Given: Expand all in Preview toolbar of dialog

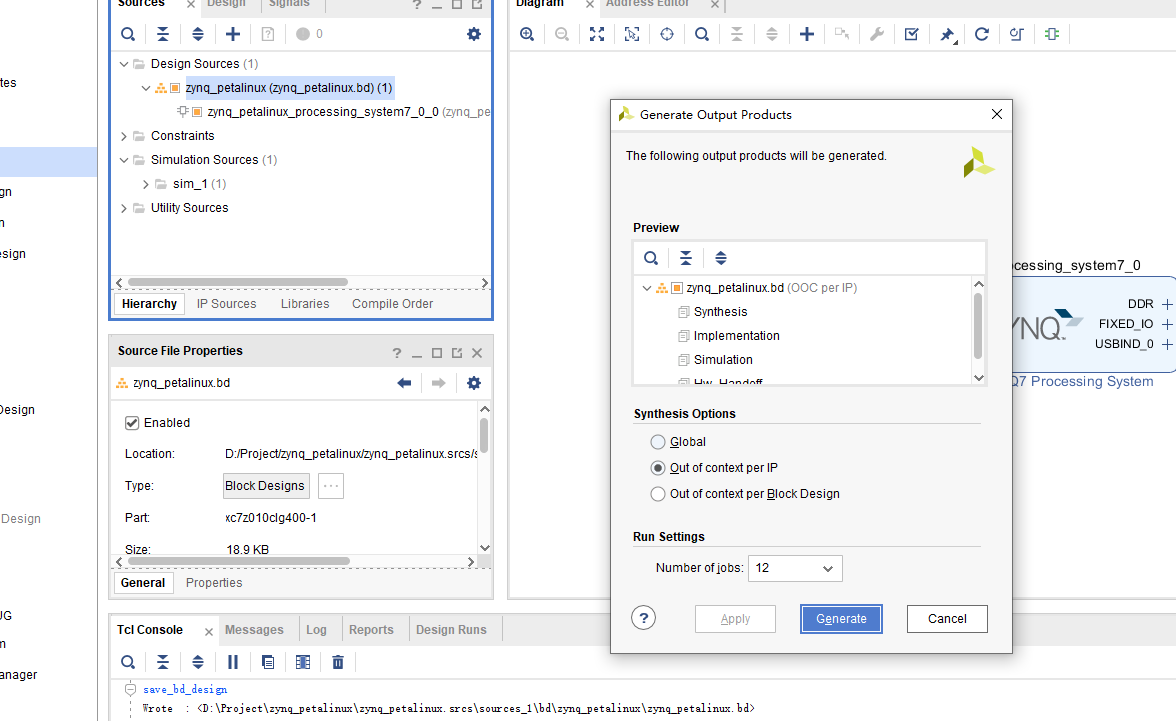Looking at the screenshot, I should point(721,258).
